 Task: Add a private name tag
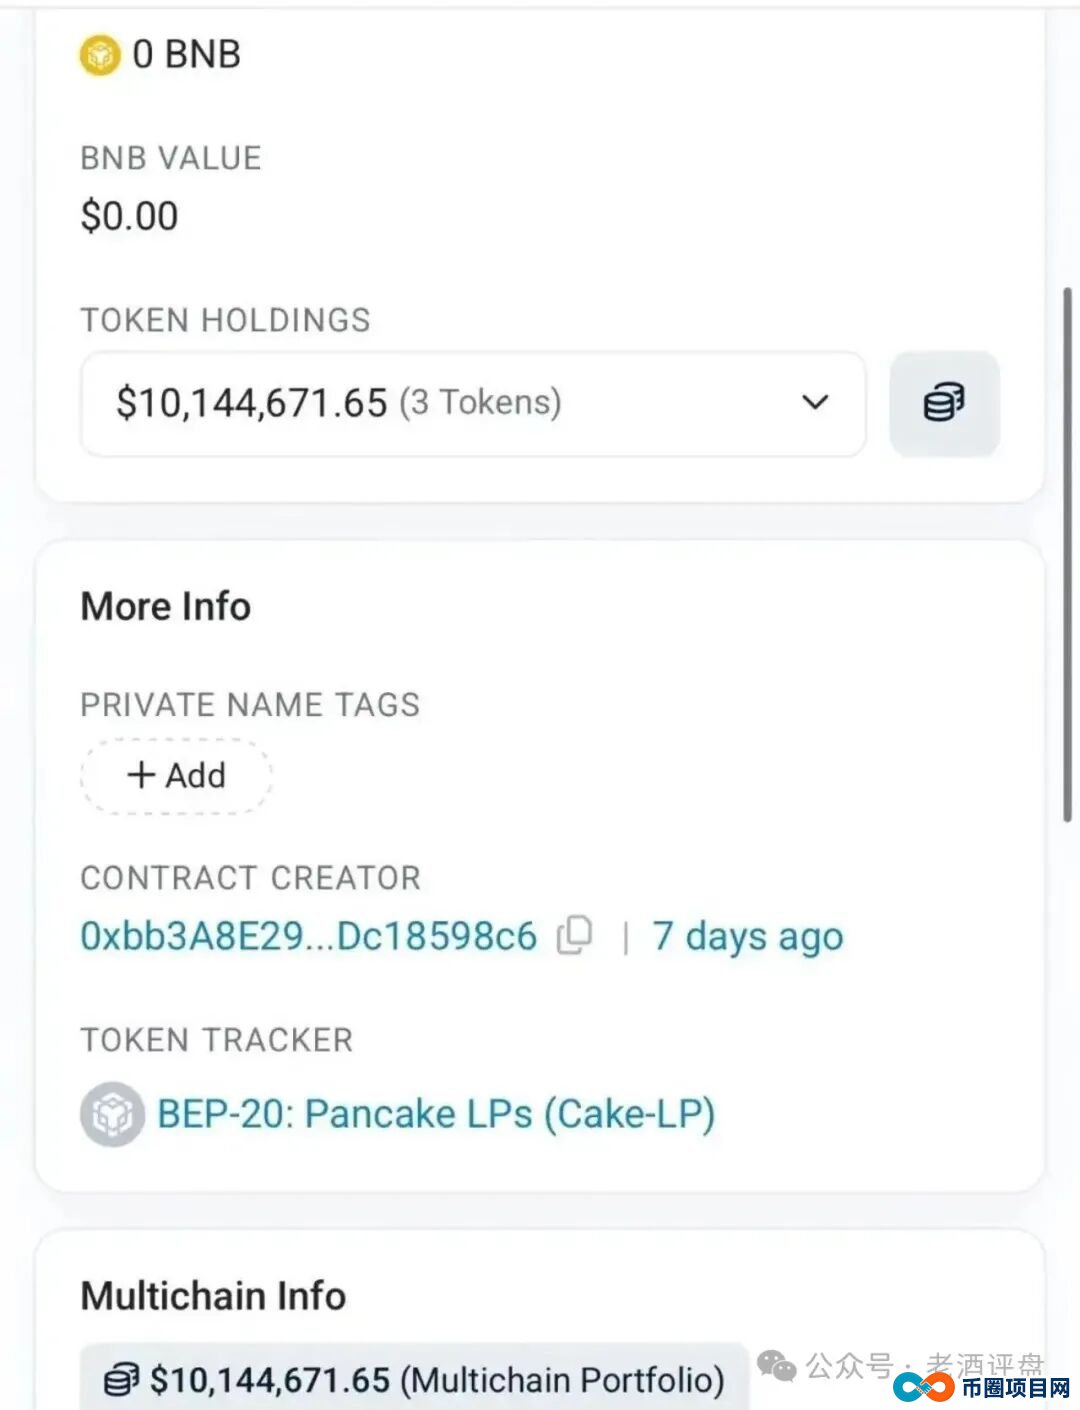[x=176, y=775]
